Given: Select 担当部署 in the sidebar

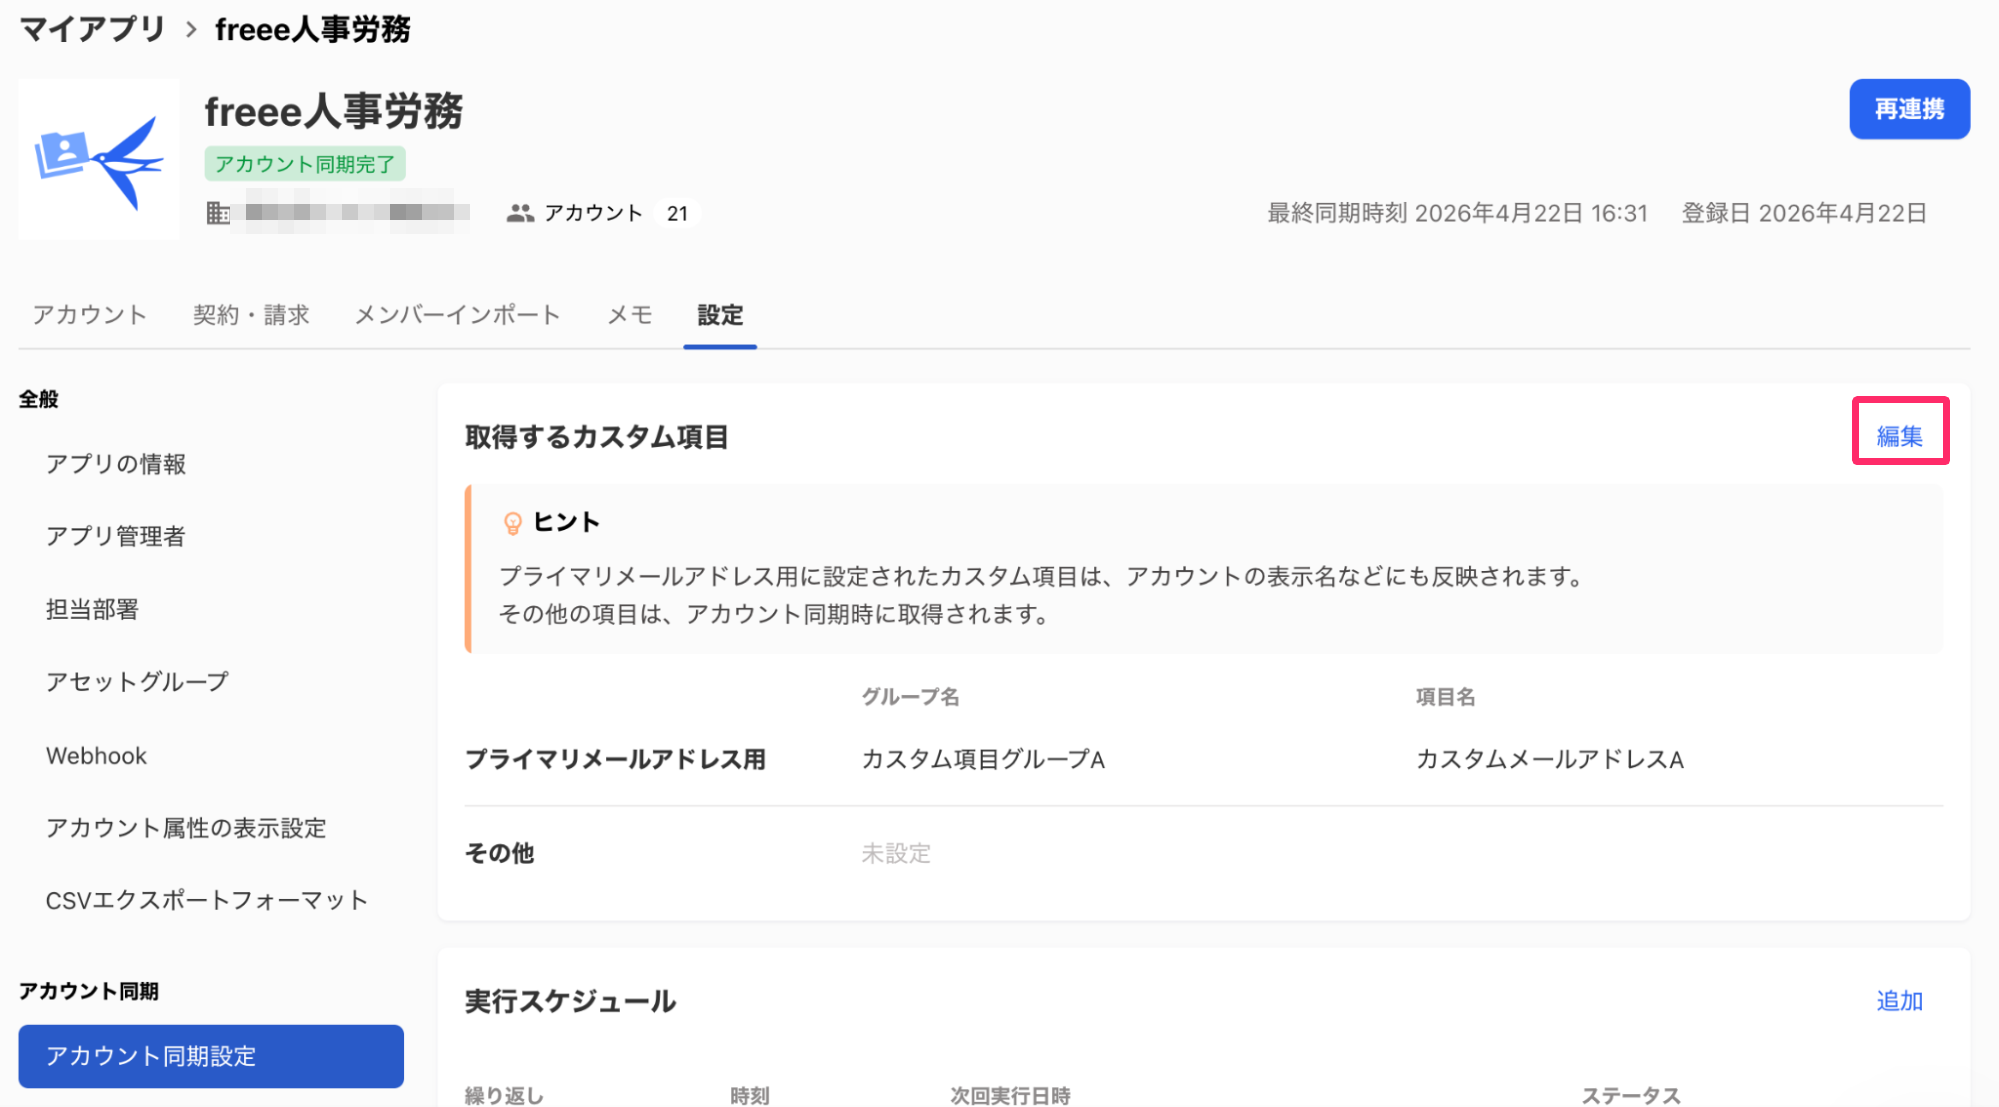Looking at the screenshot, I should (92, 609).
